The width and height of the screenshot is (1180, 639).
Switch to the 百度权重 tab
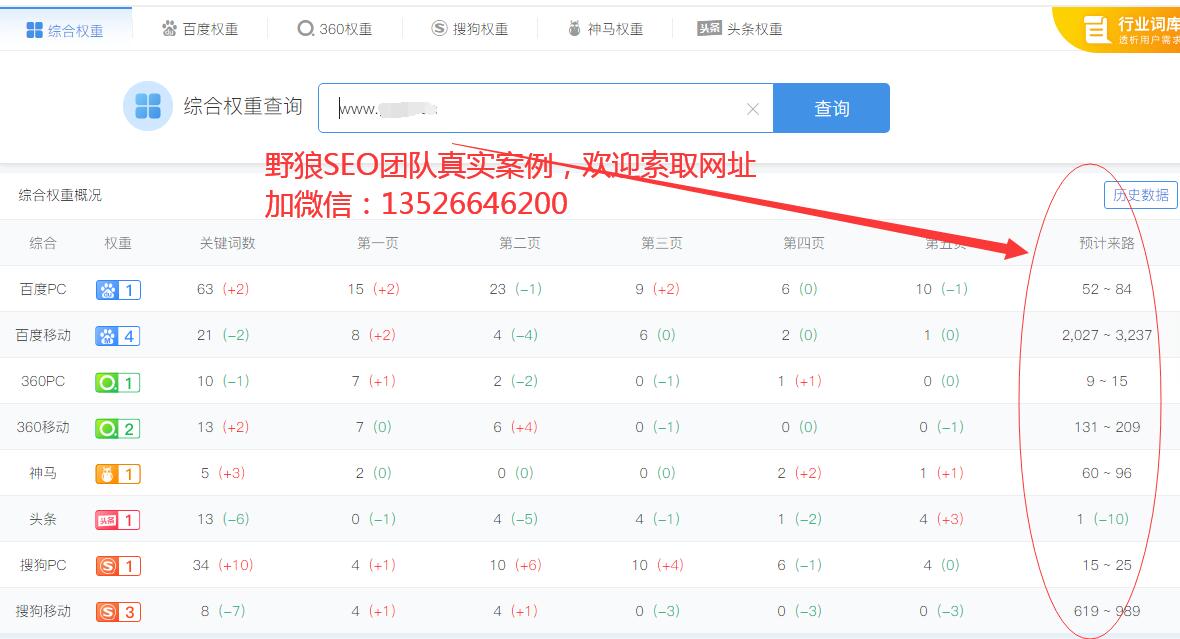point(200,29)
